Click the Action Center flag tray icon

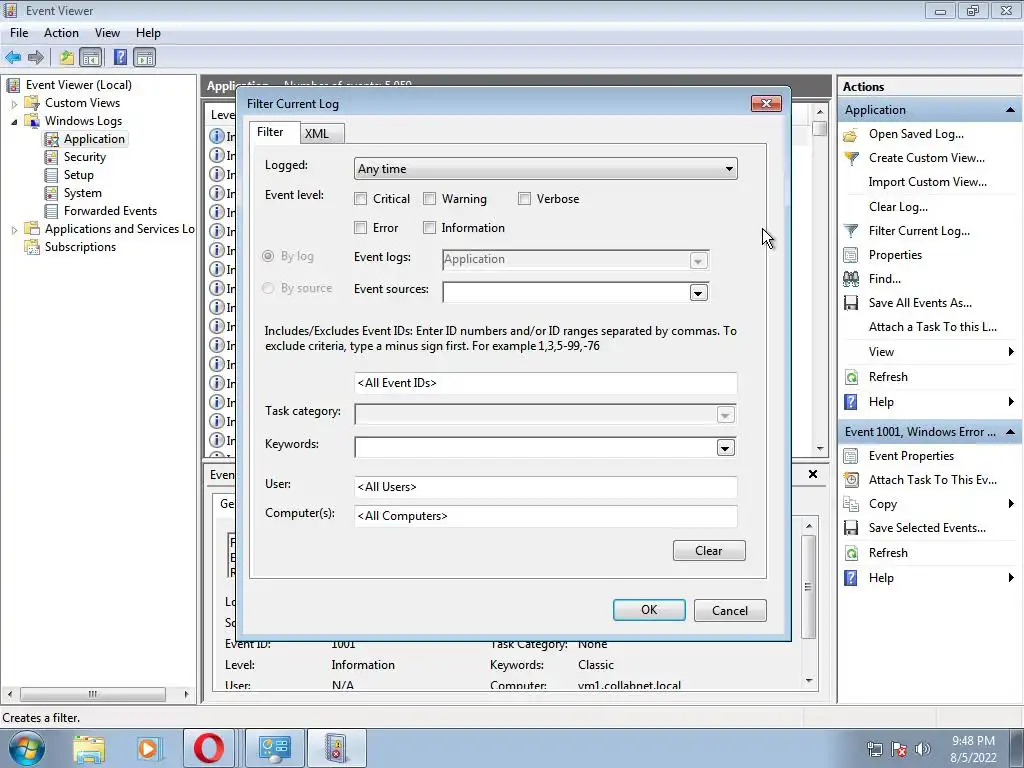[x=899, y=749]
